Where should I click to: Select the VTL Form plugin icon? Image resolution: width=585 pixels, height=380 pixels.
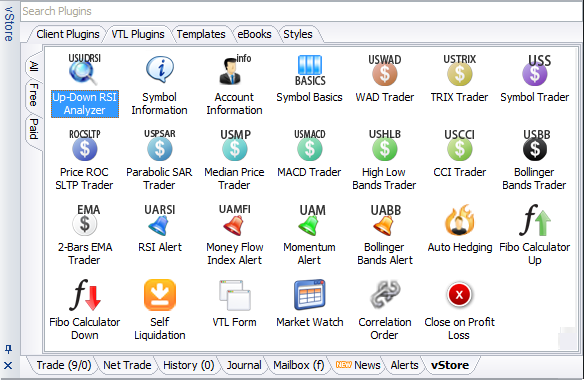pyautogui.click(x=235, y=295)
